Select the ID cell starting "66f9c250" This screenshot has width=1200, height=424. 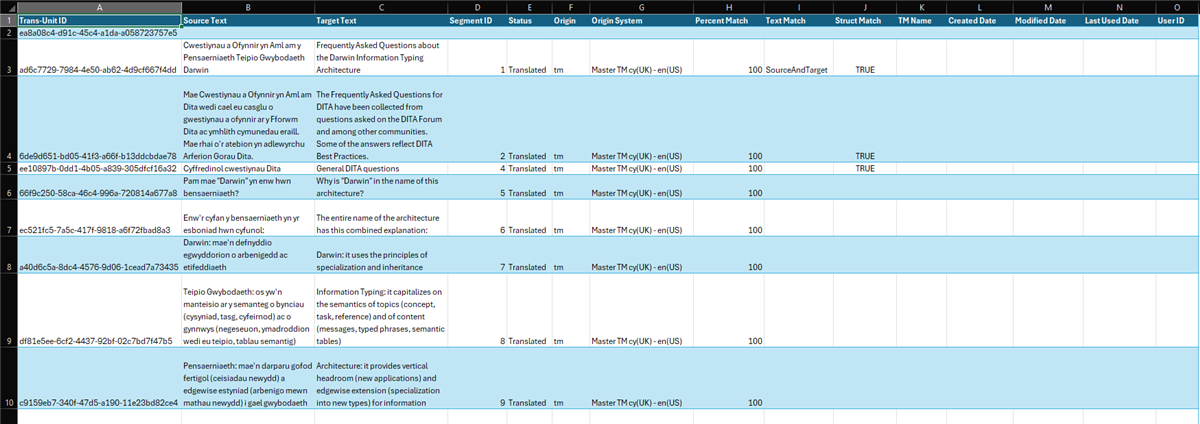pyautogui.click(x=99, y=187)
